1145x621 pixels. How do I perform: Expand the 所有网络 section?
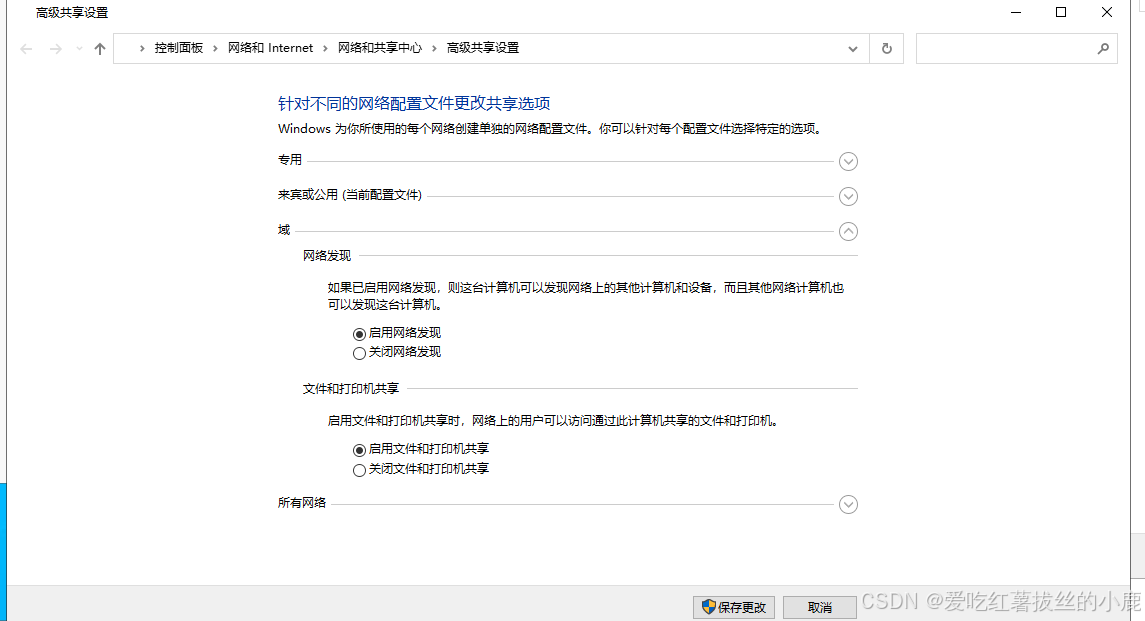(x=848, y=504)
